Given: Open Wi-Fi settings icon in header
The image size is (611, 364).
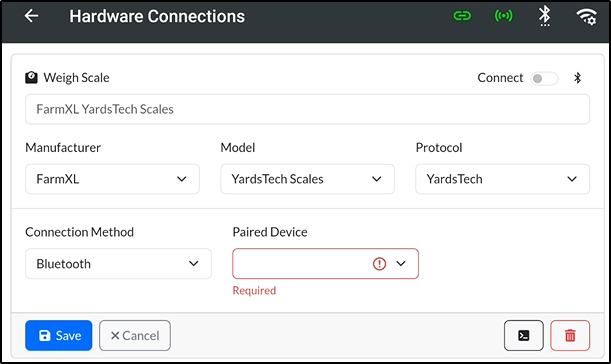Looking at the screenshot, I should pos(586,16).
